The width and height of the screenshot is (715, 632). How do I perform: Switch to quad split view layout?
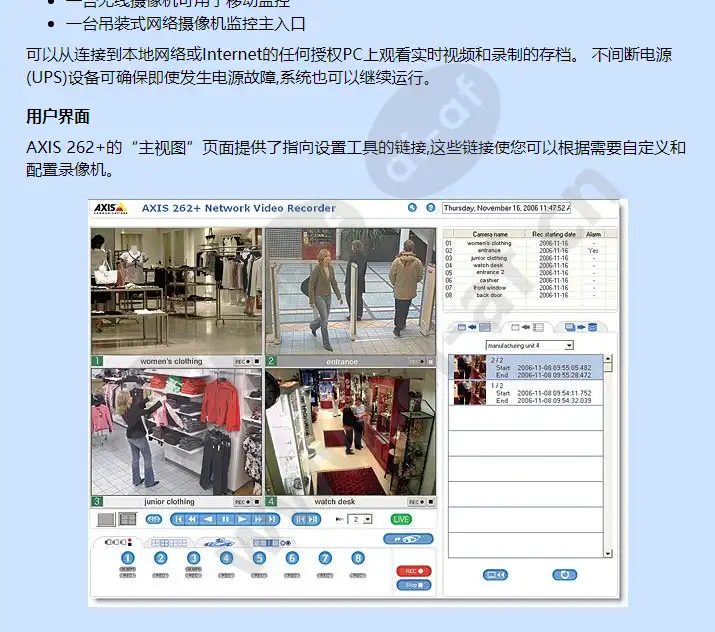tap(127, 519)
